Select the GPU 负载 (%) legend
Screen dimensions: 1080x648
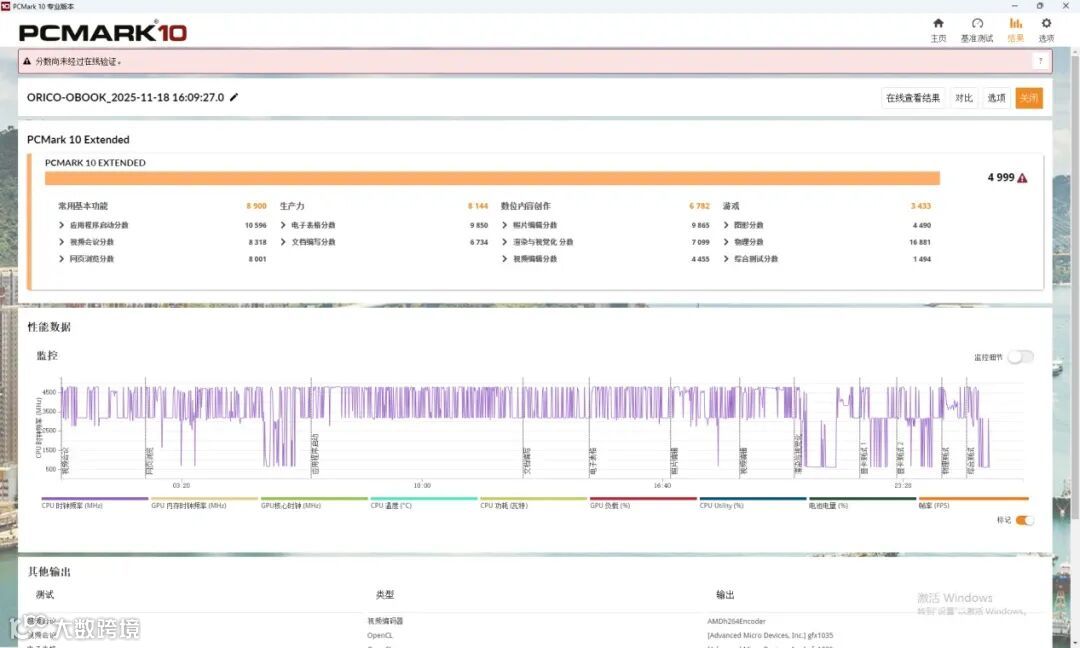point(643,503)
